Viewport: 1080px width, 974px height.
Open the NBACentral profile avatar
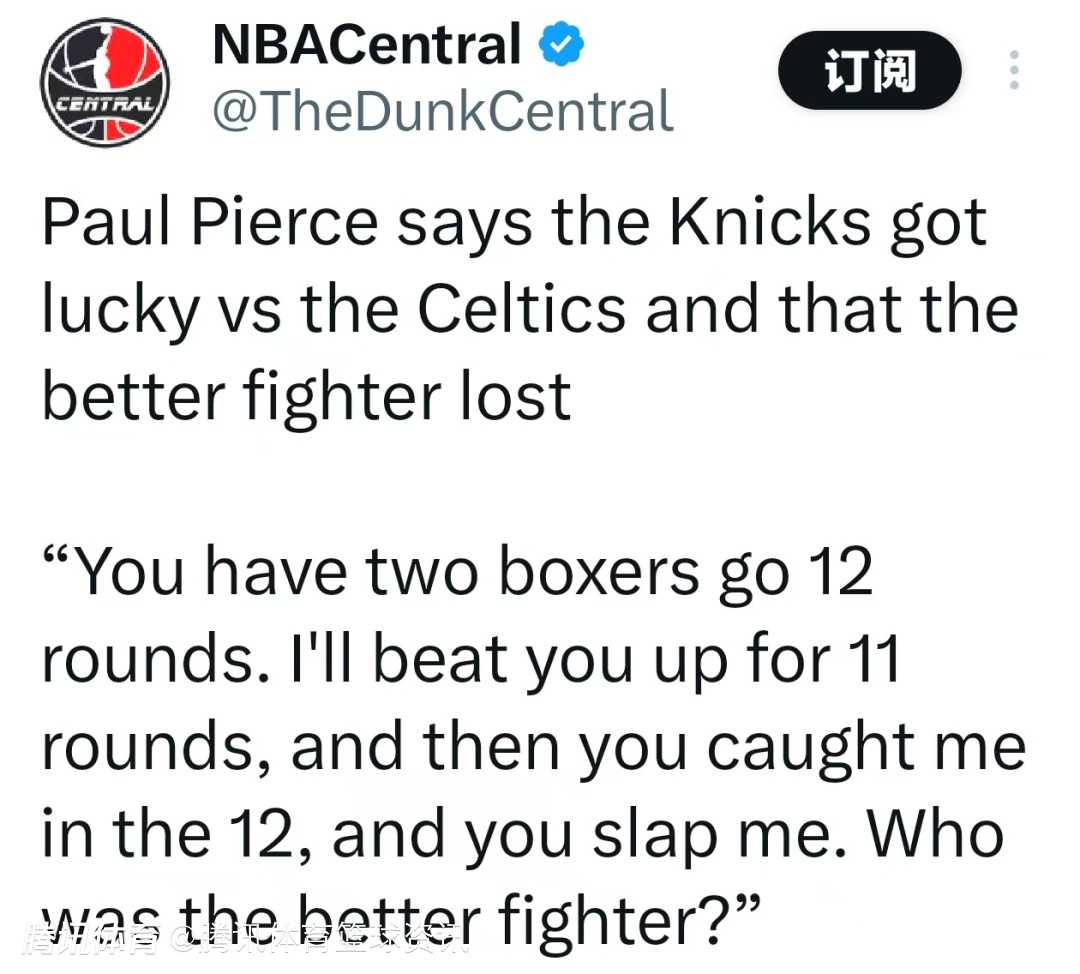[x=104, y=82]
